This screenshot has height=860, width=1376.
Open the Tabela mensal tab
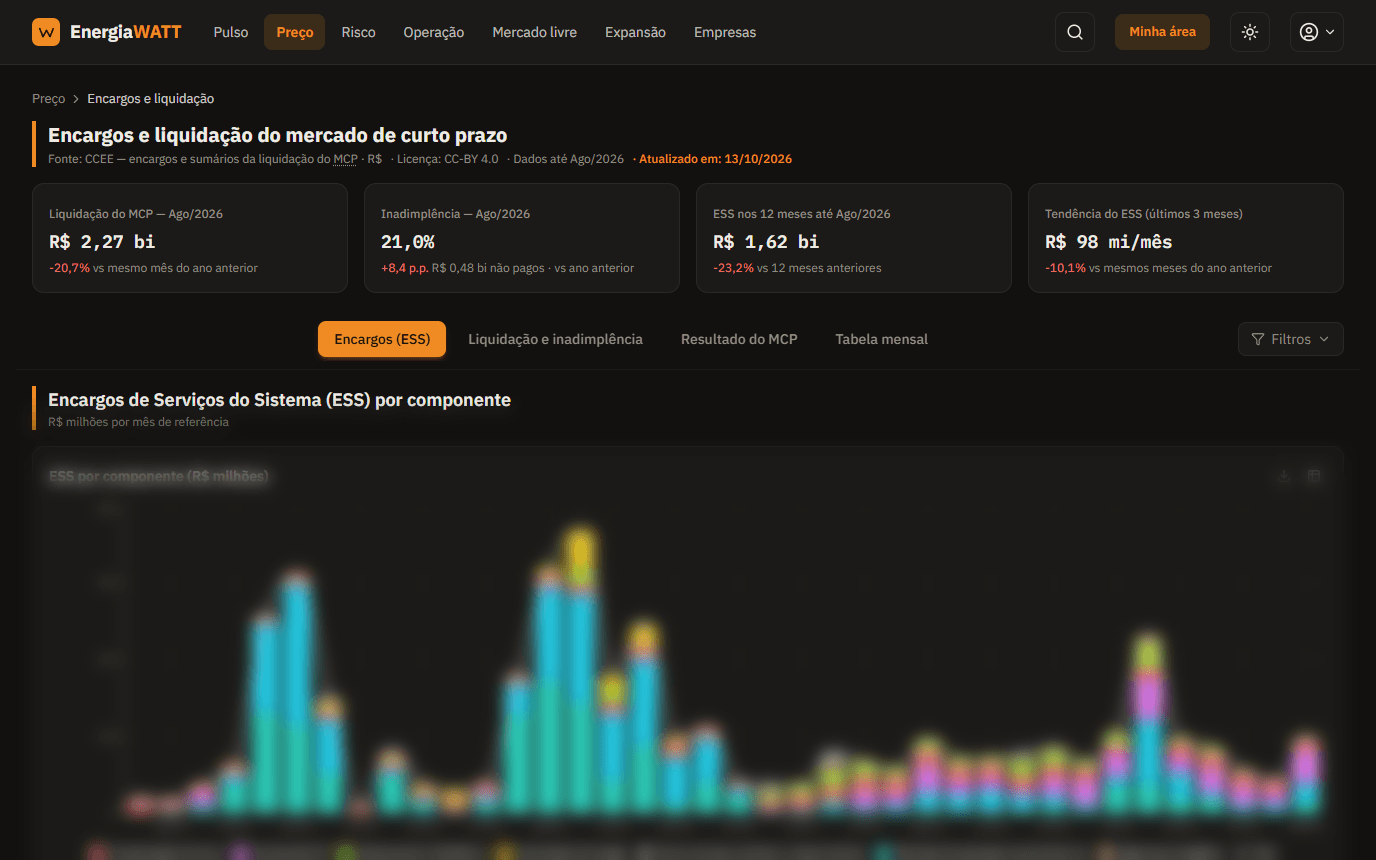tap(881, 339)
